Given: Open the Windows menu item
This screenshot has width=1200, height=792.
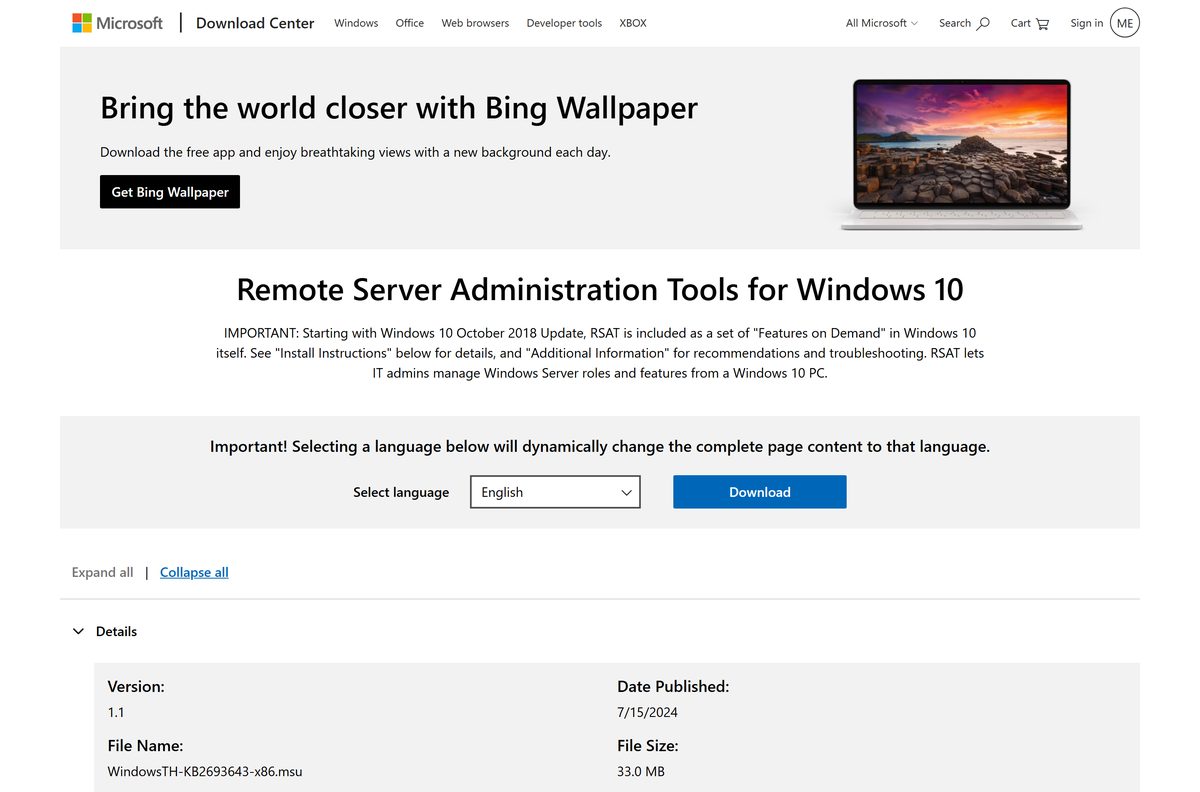Looking at the screenshot, I should (x=356, y=23).
